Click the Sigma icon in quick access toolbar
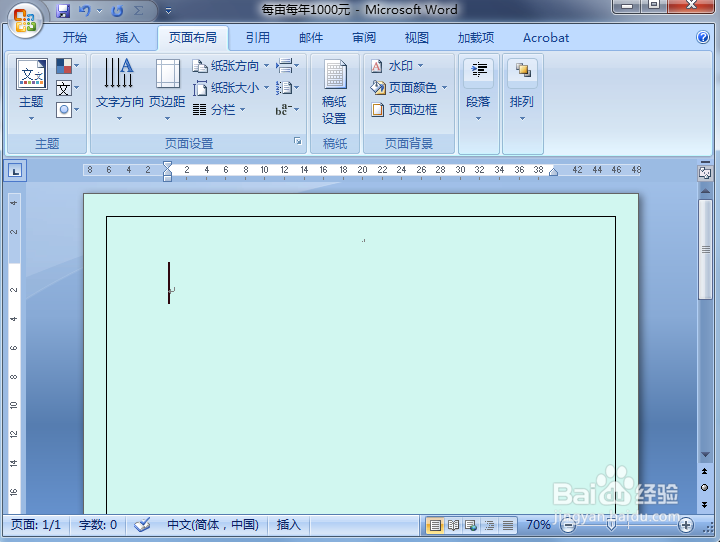This screenshot has width=720, height=542. (138, 10)
